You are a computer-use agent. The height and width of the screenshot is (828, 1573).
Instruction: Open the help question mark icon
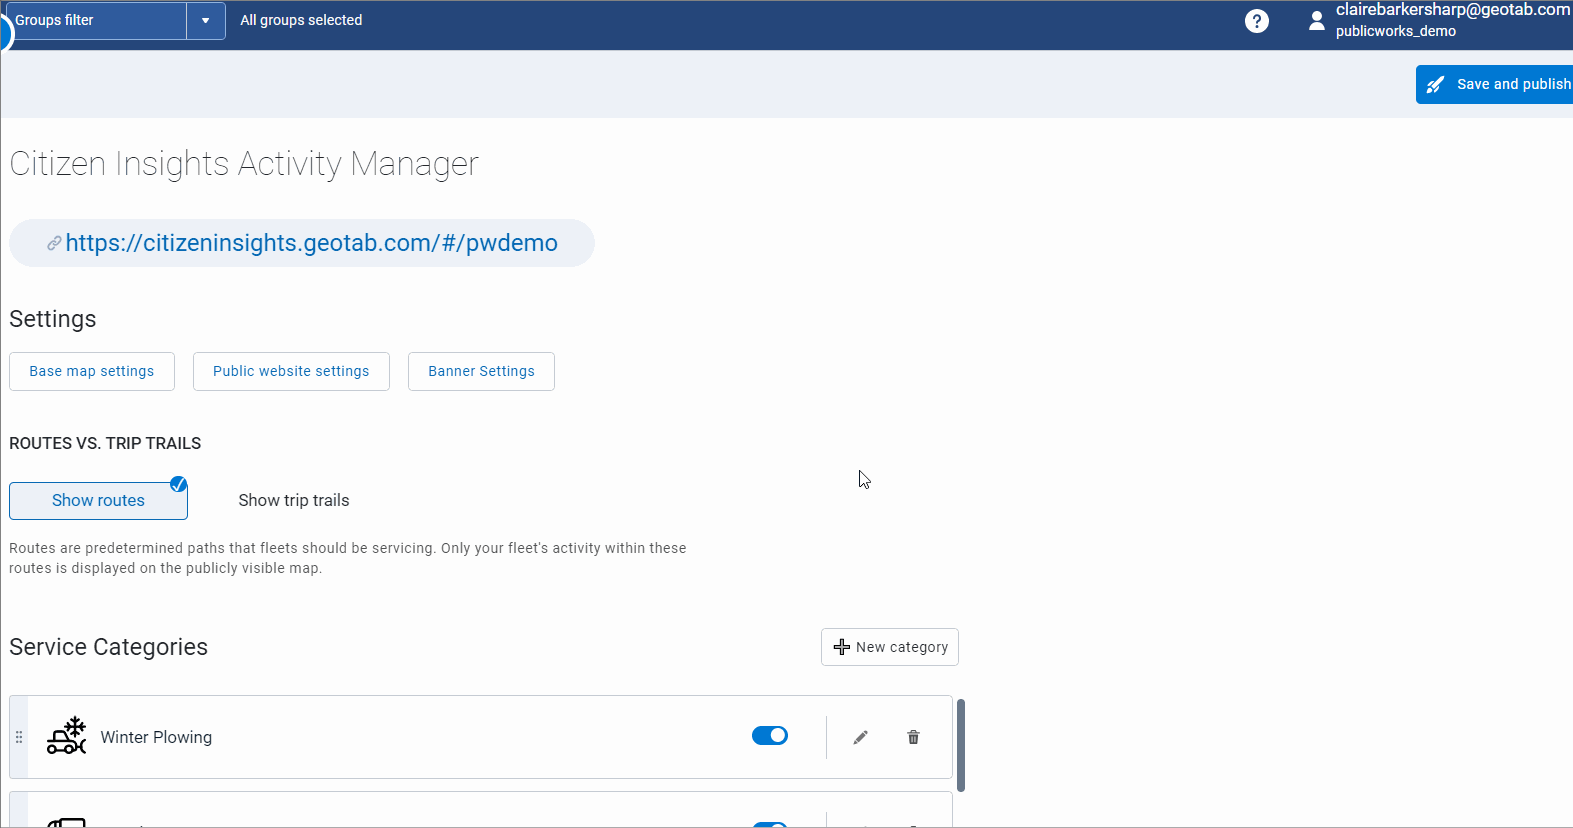click(1257, 21)
